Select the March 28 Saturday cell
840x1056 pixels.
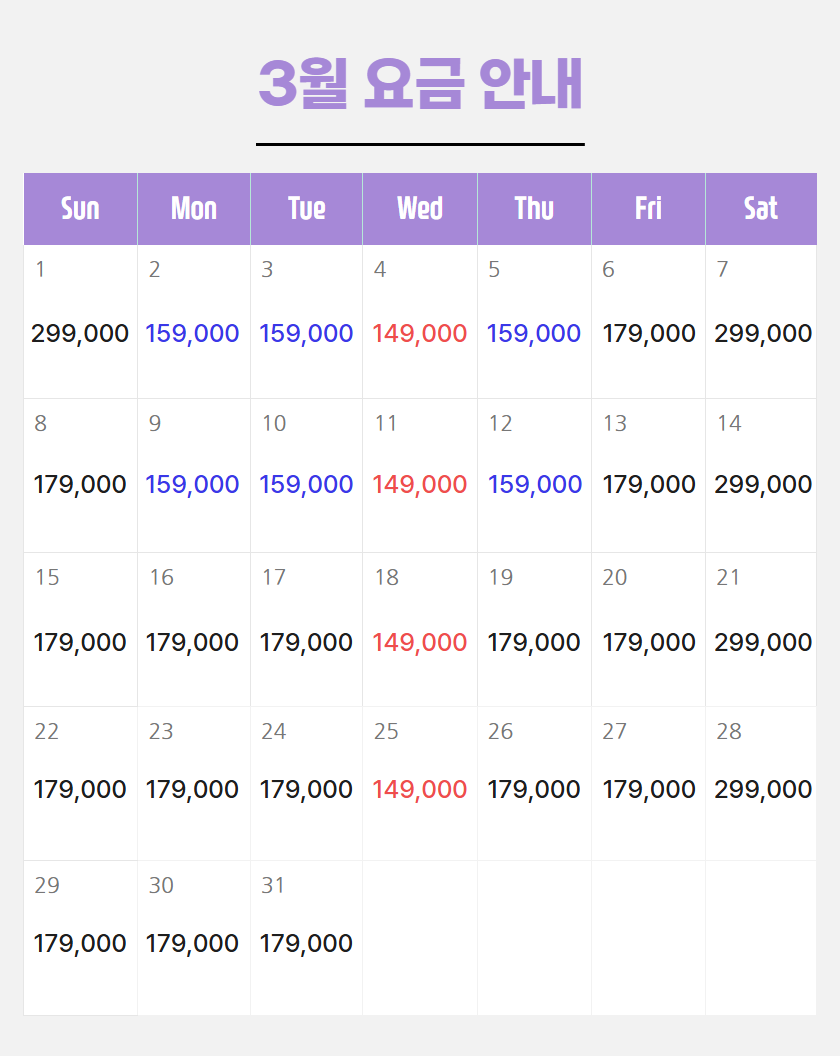[762, 783]
